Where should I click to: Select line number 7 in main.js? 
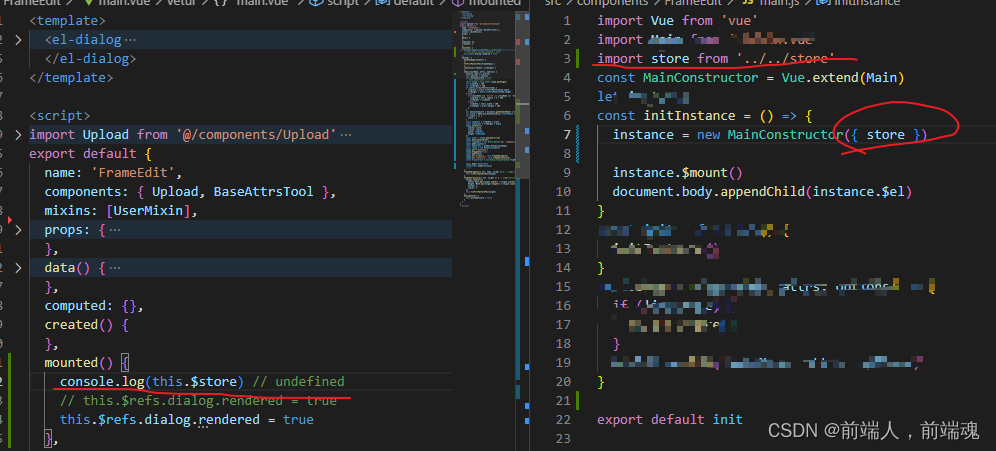[567, 135]
